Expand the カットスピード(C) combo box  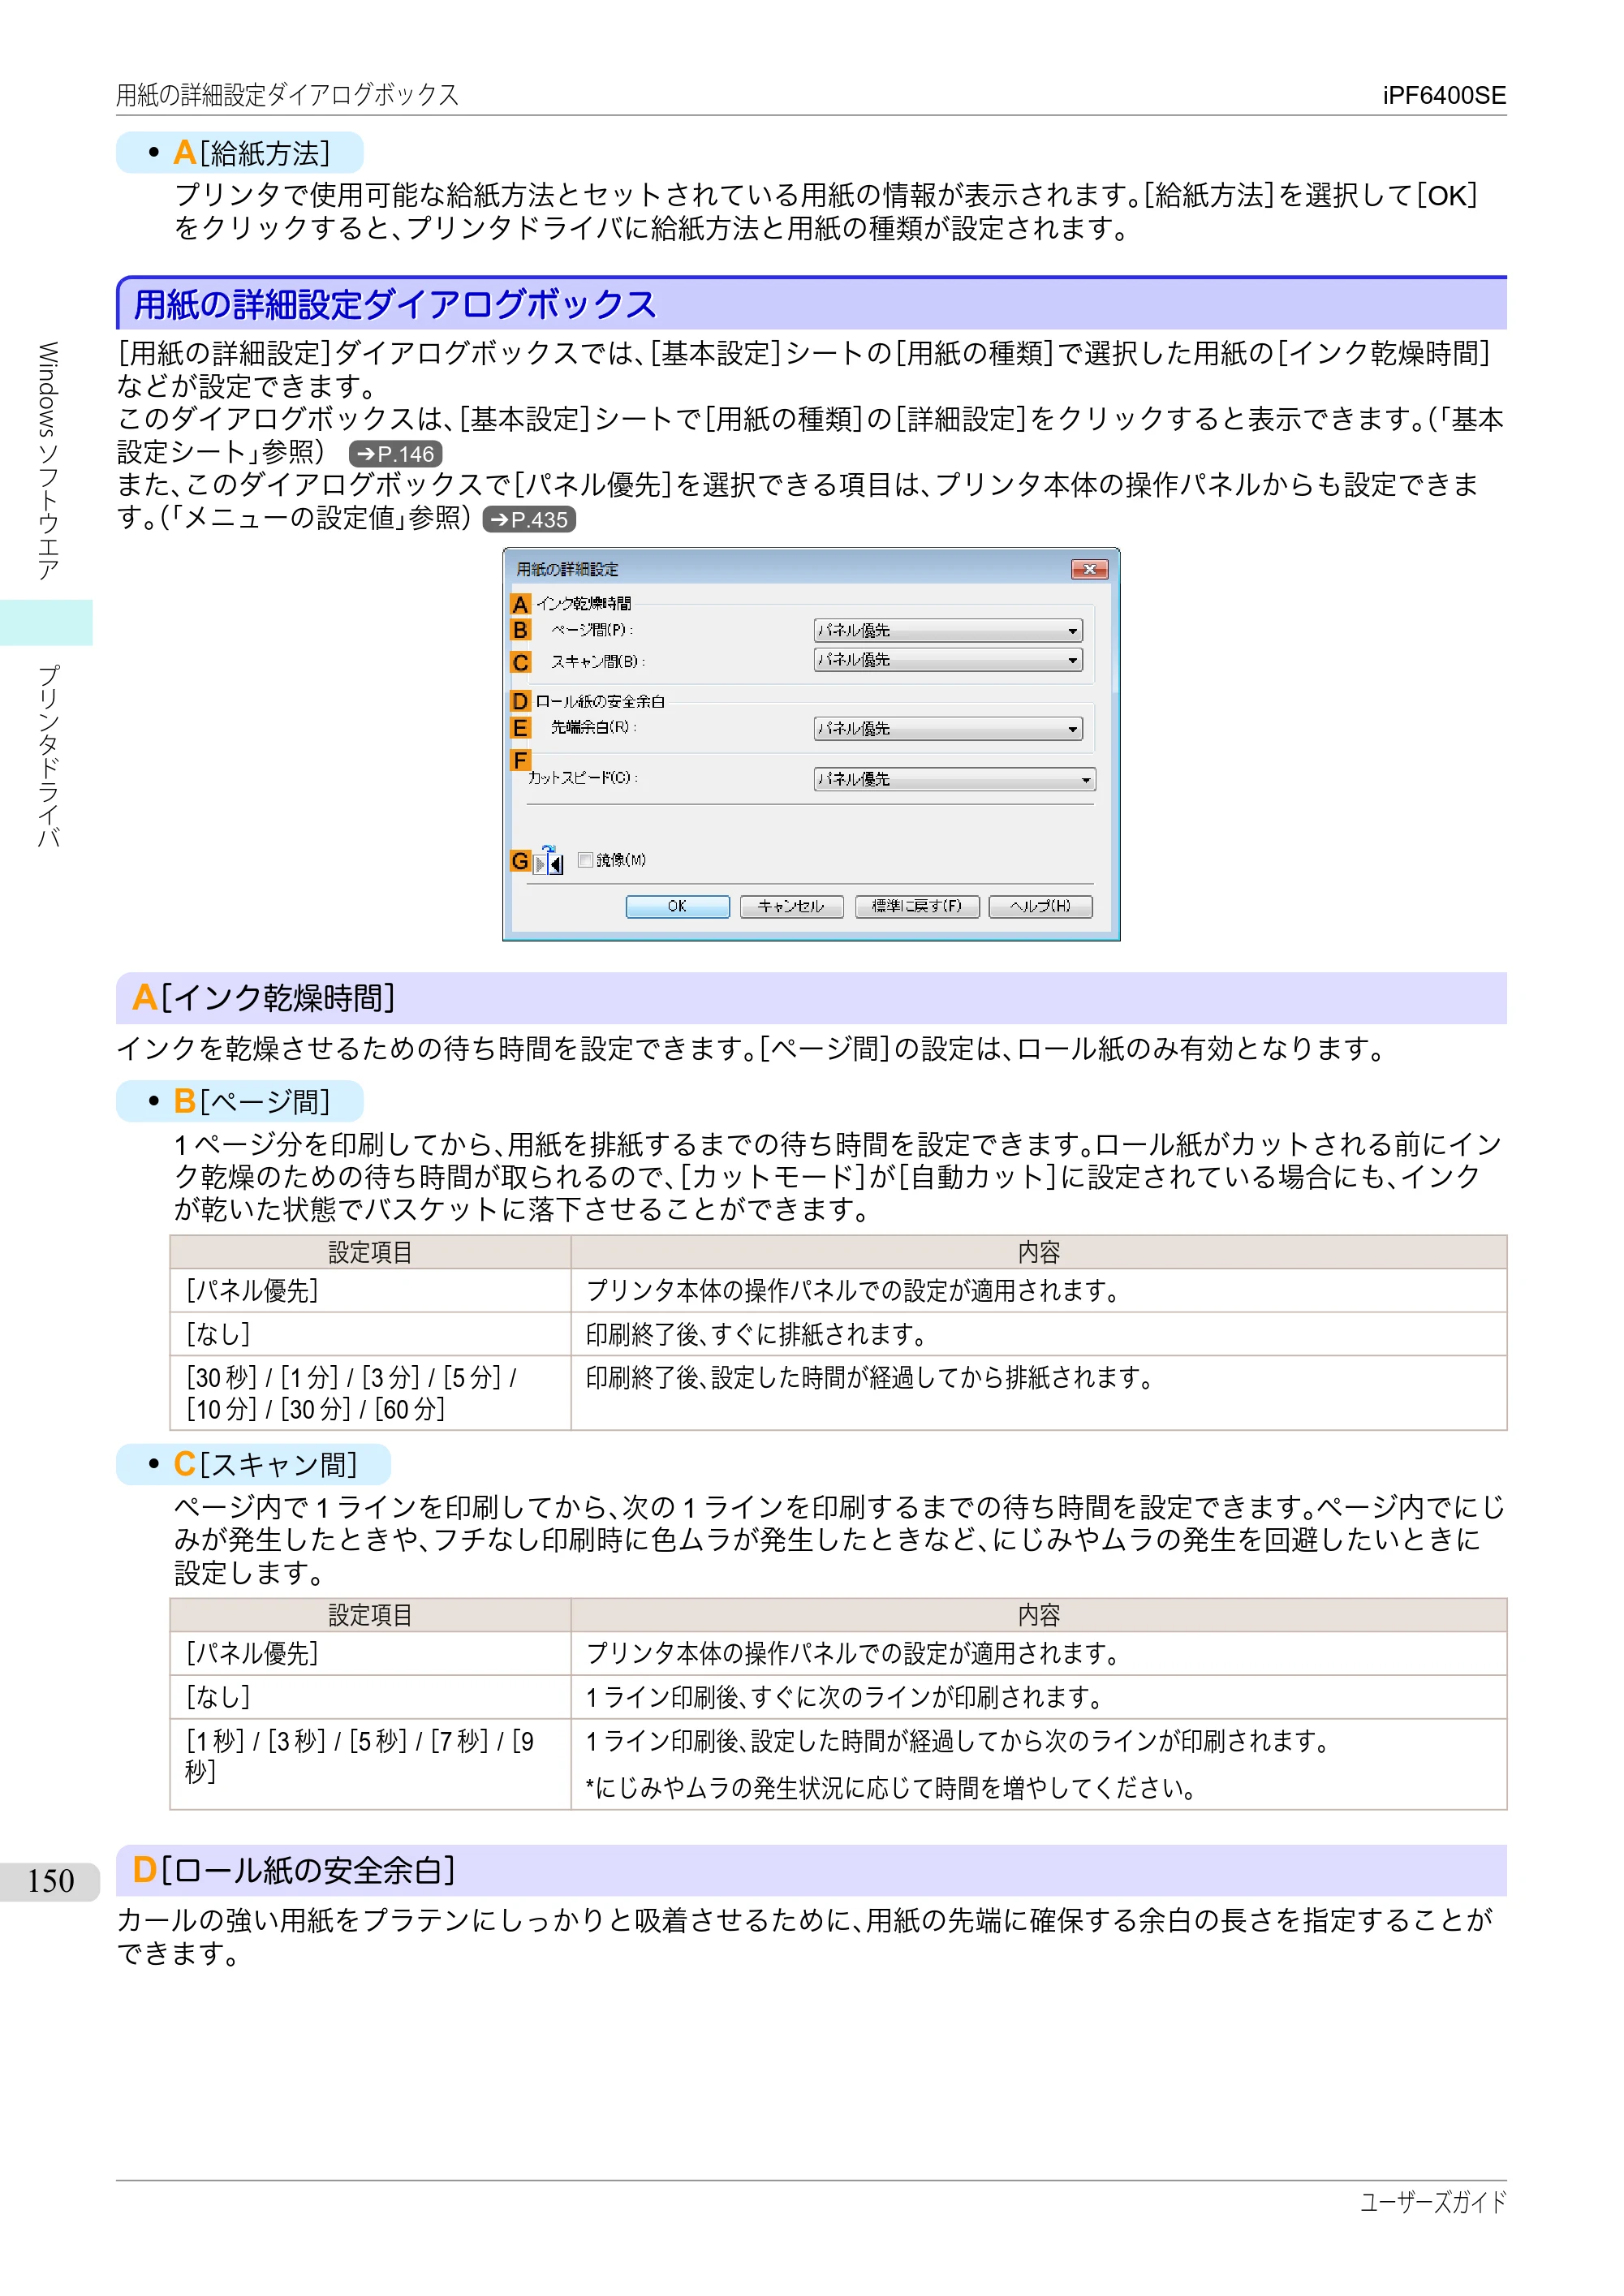click(x=955, y=779)
